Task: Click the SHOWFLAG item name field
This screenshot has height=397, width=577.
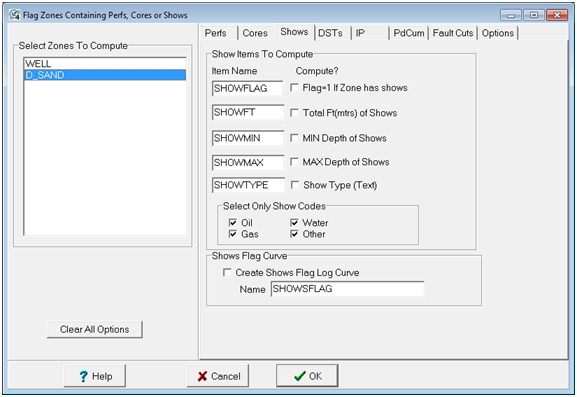Action: (x=248, y=89)
